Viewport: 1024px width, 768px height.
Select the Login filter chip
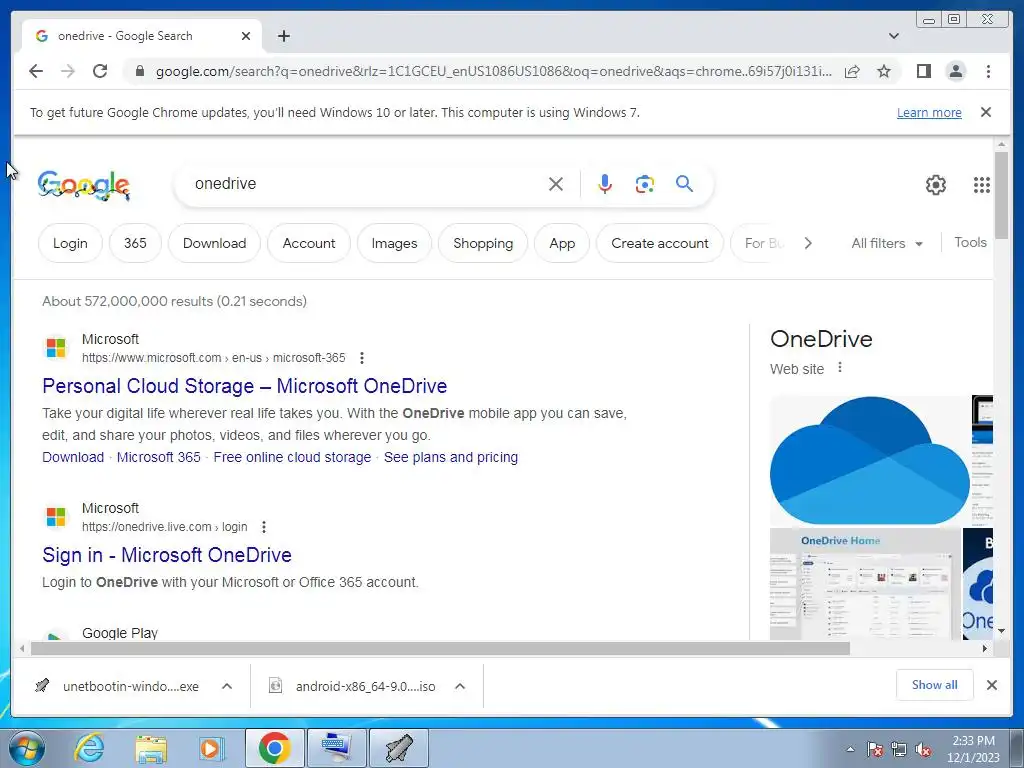70,243
